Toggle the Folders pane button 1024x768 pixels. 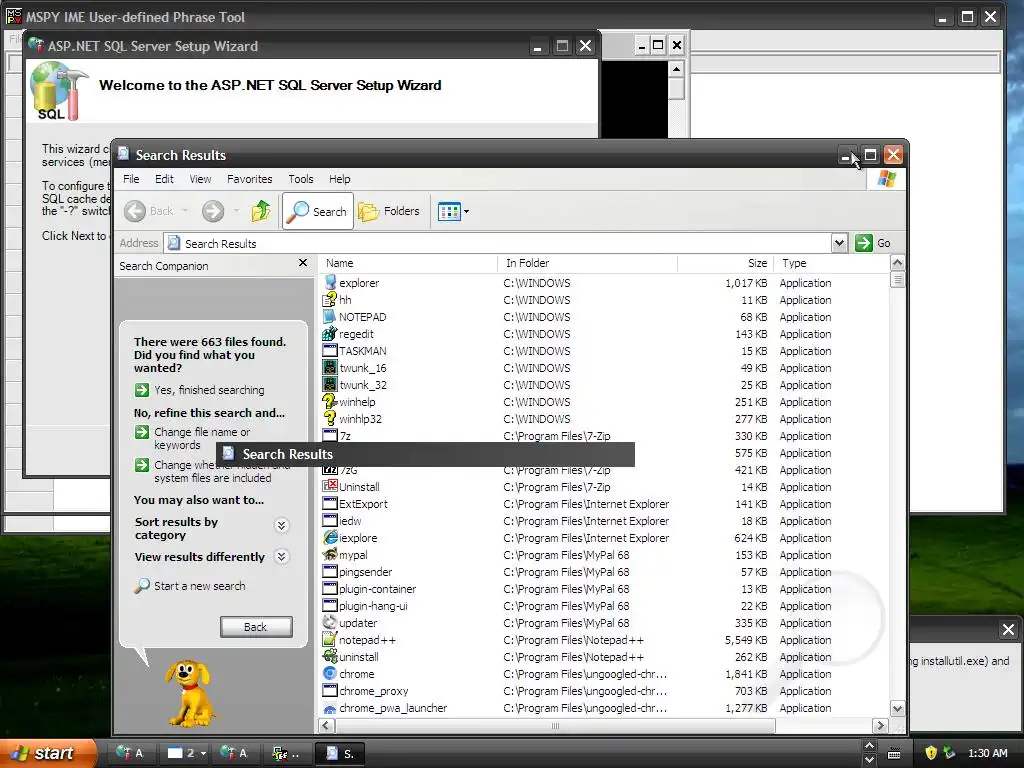[x=389, y=211]
